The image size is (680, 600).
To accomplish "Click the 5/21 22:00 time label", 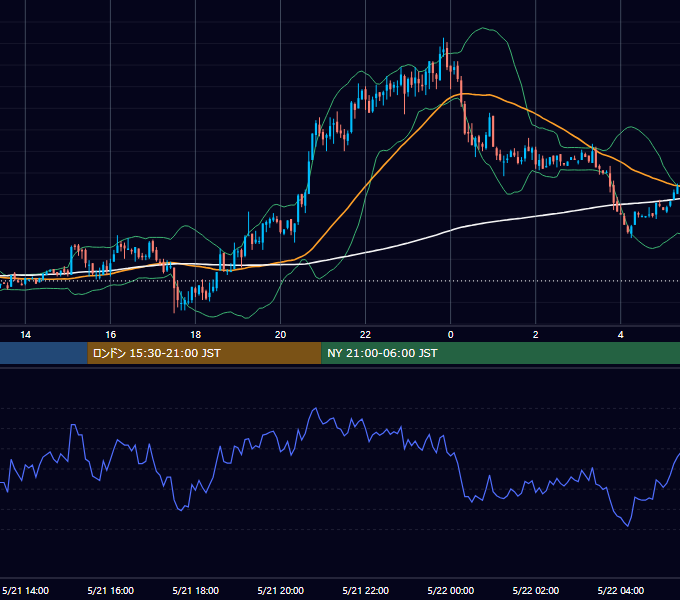I will point(366,590).
